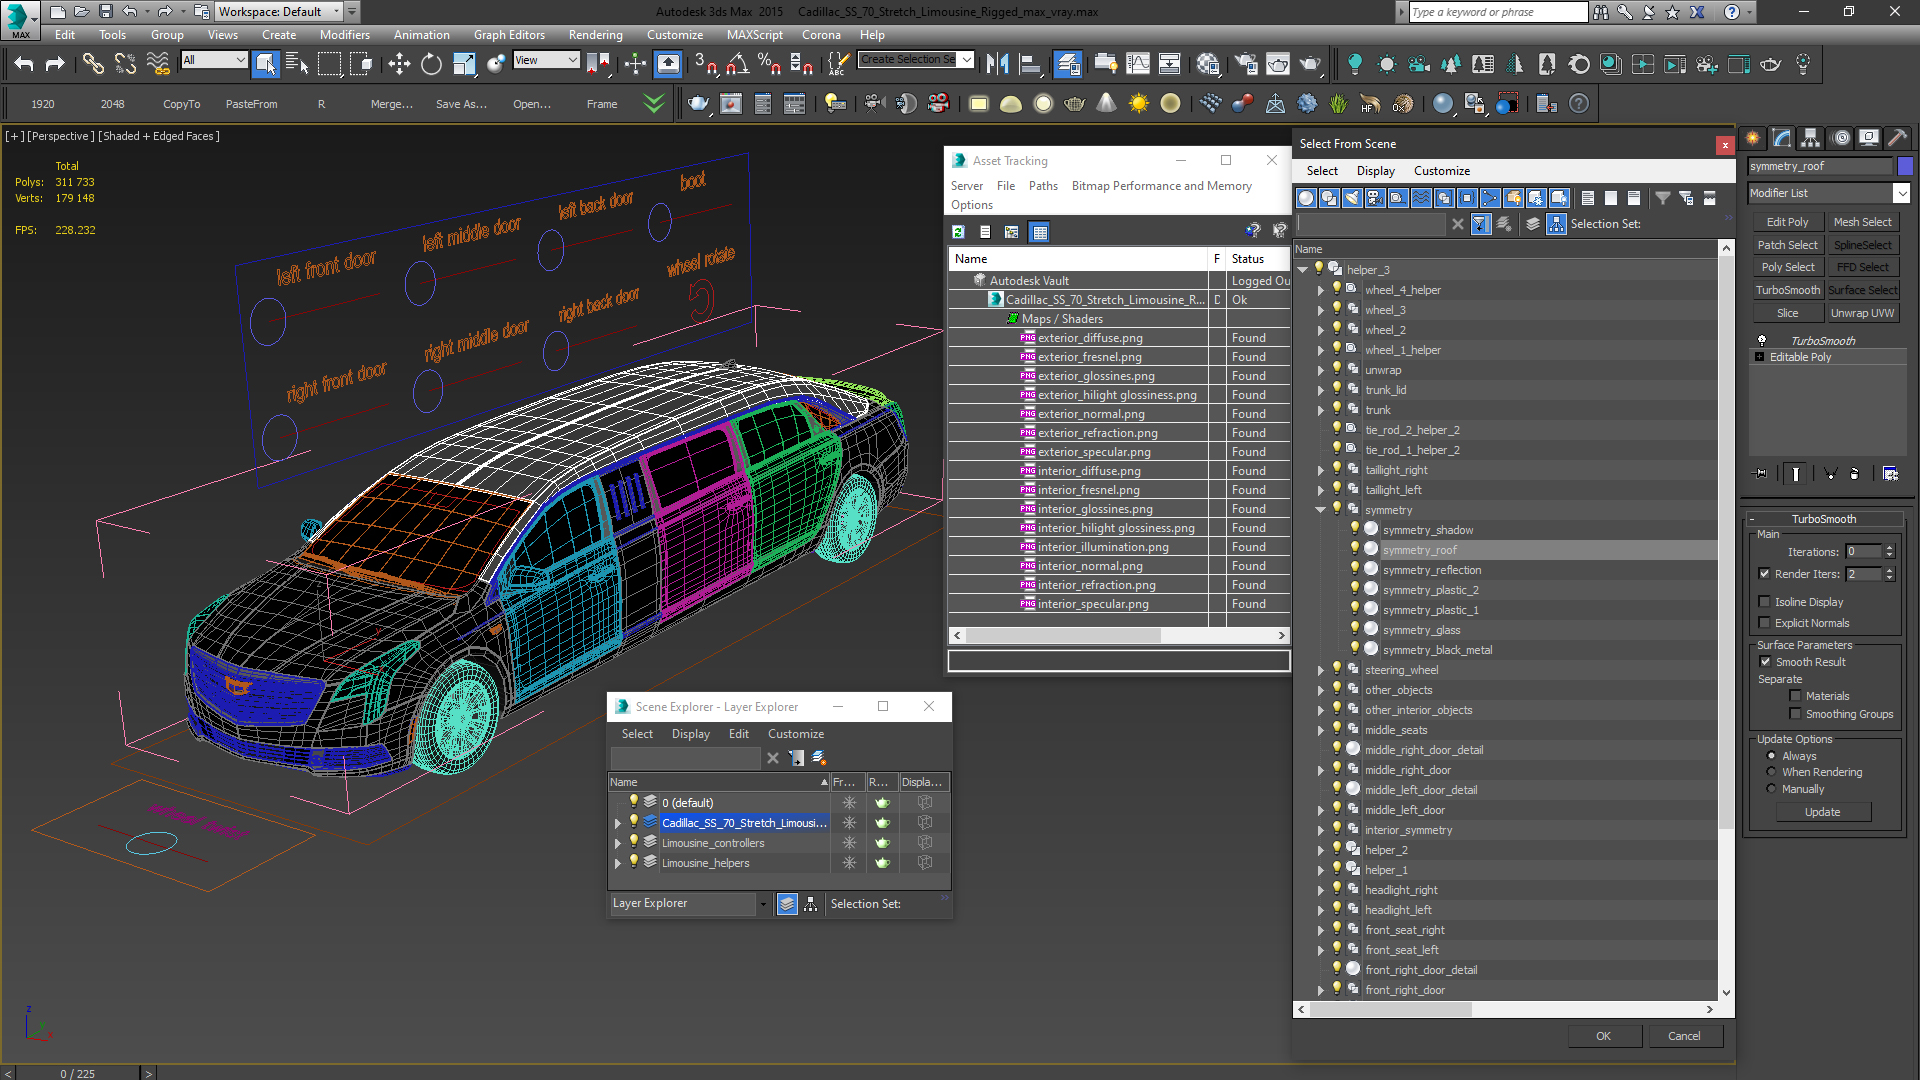Click the Undo arrow icon in main toolbar
Image resolution: width=1920 pixels, height=1080 pixels.
point(24,65)
